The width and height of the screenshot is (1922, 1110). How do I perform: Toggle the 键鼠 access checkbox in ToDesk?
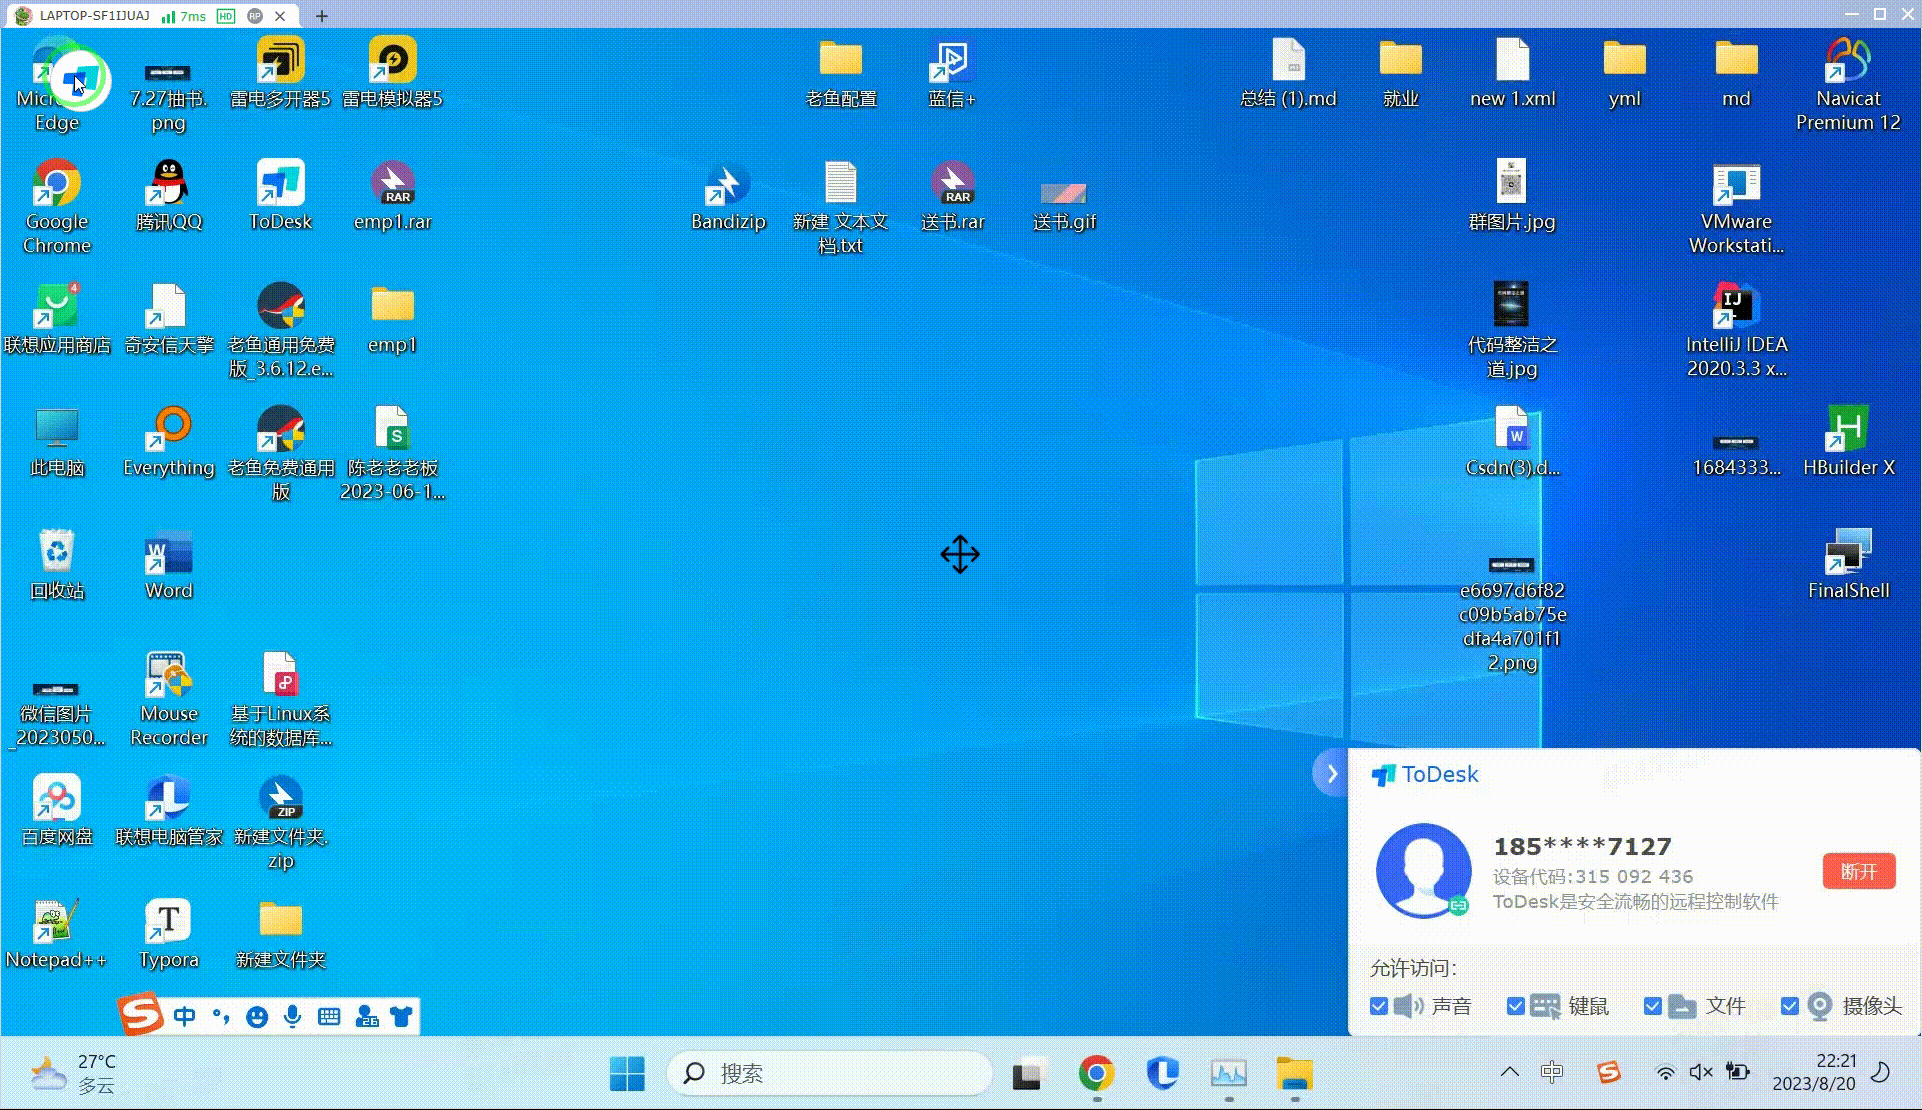click(x=1516, y=1006)
